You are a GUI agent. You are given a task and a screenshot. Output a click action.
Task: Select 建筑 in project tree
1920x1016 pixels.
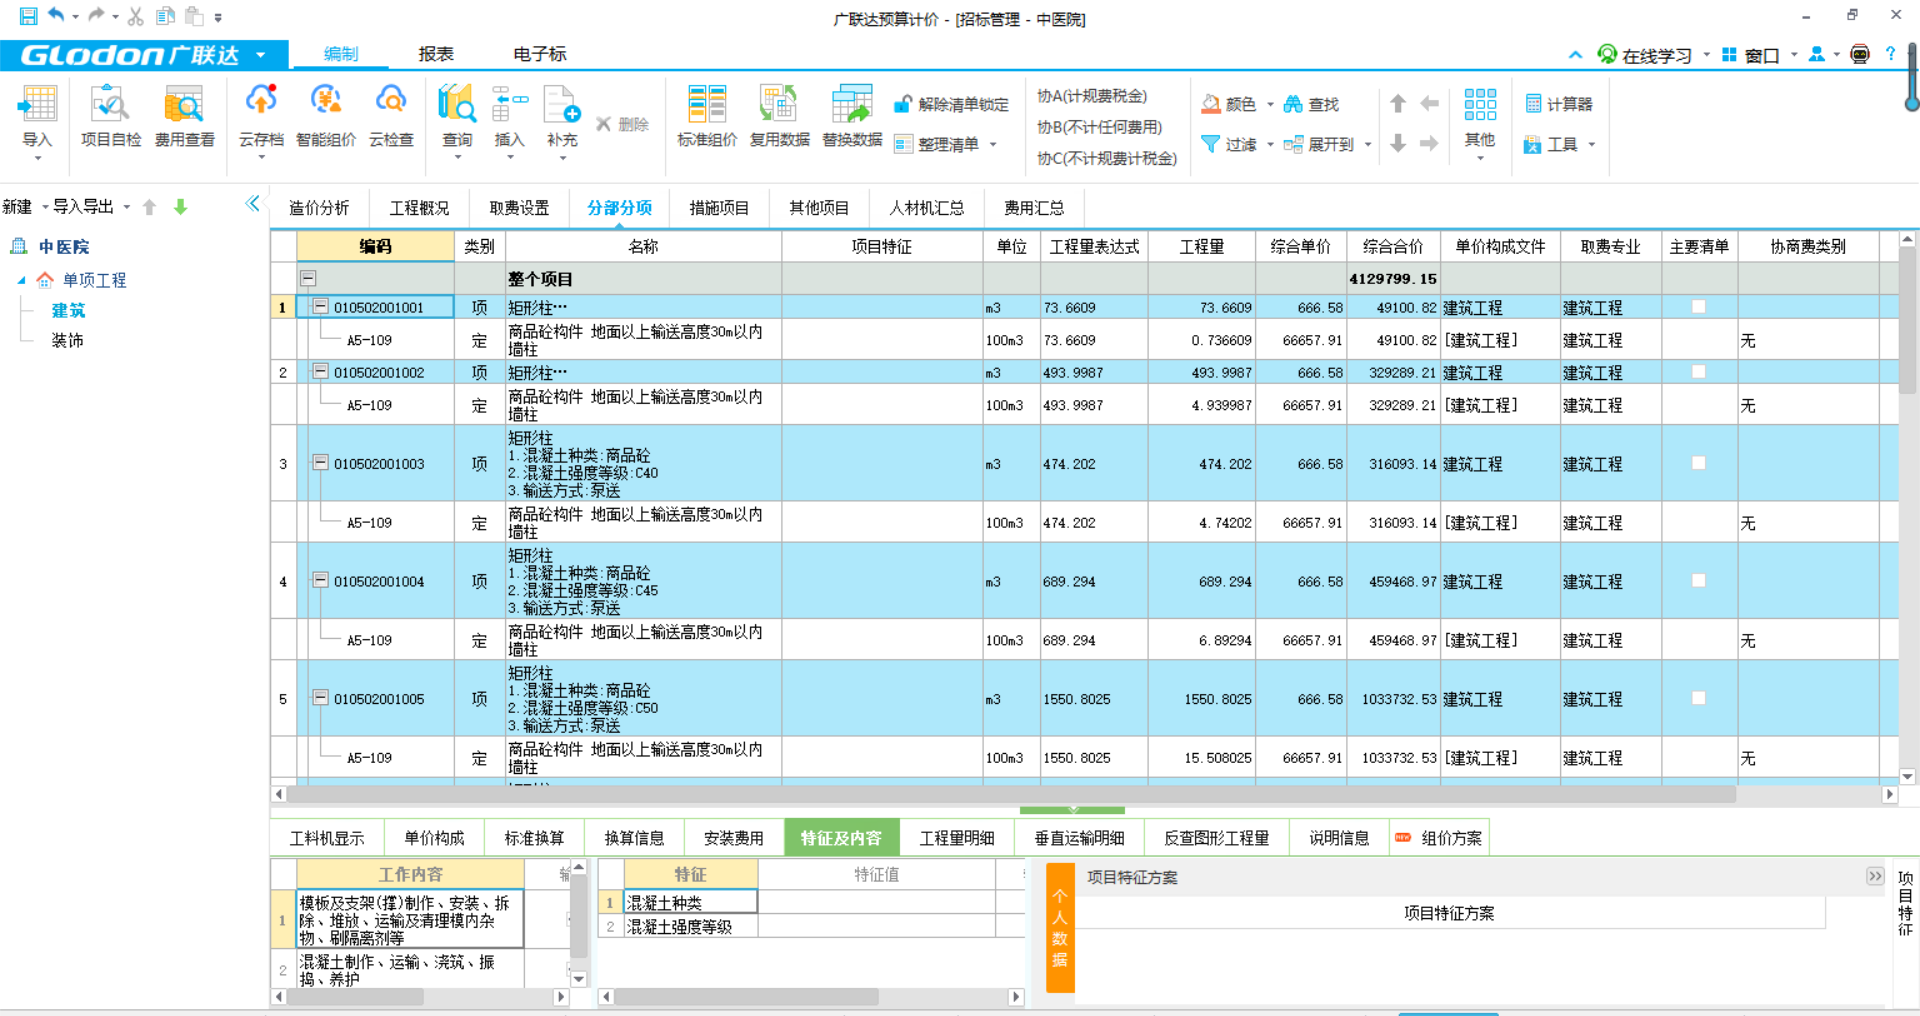68,311
